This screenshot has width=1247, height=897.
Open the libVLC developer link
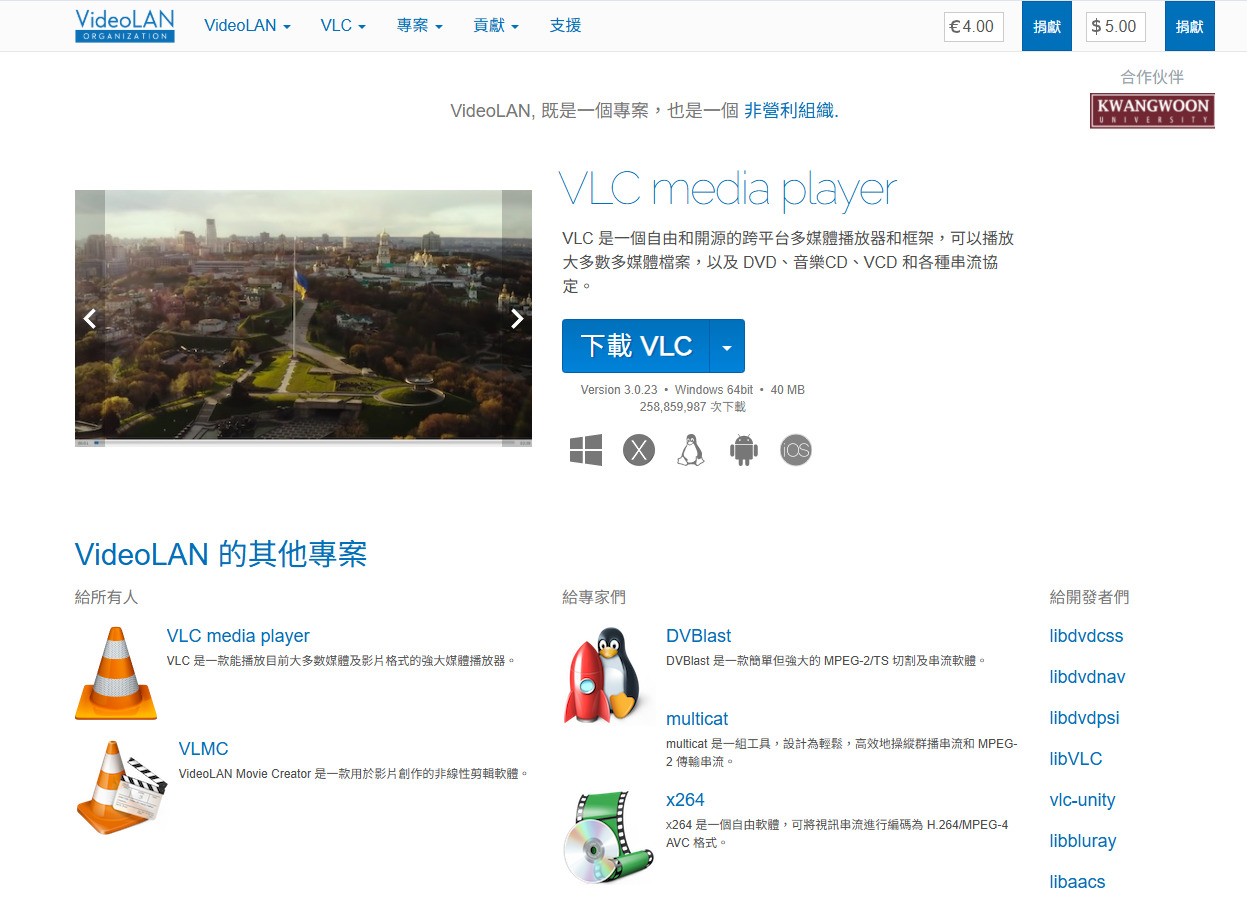(1076, 759)
